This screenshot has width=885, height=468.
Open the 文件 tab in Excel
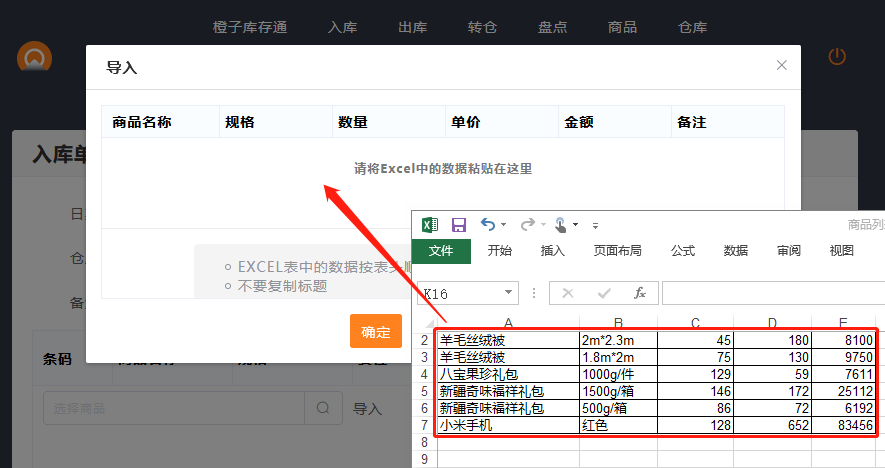(441, 251)
